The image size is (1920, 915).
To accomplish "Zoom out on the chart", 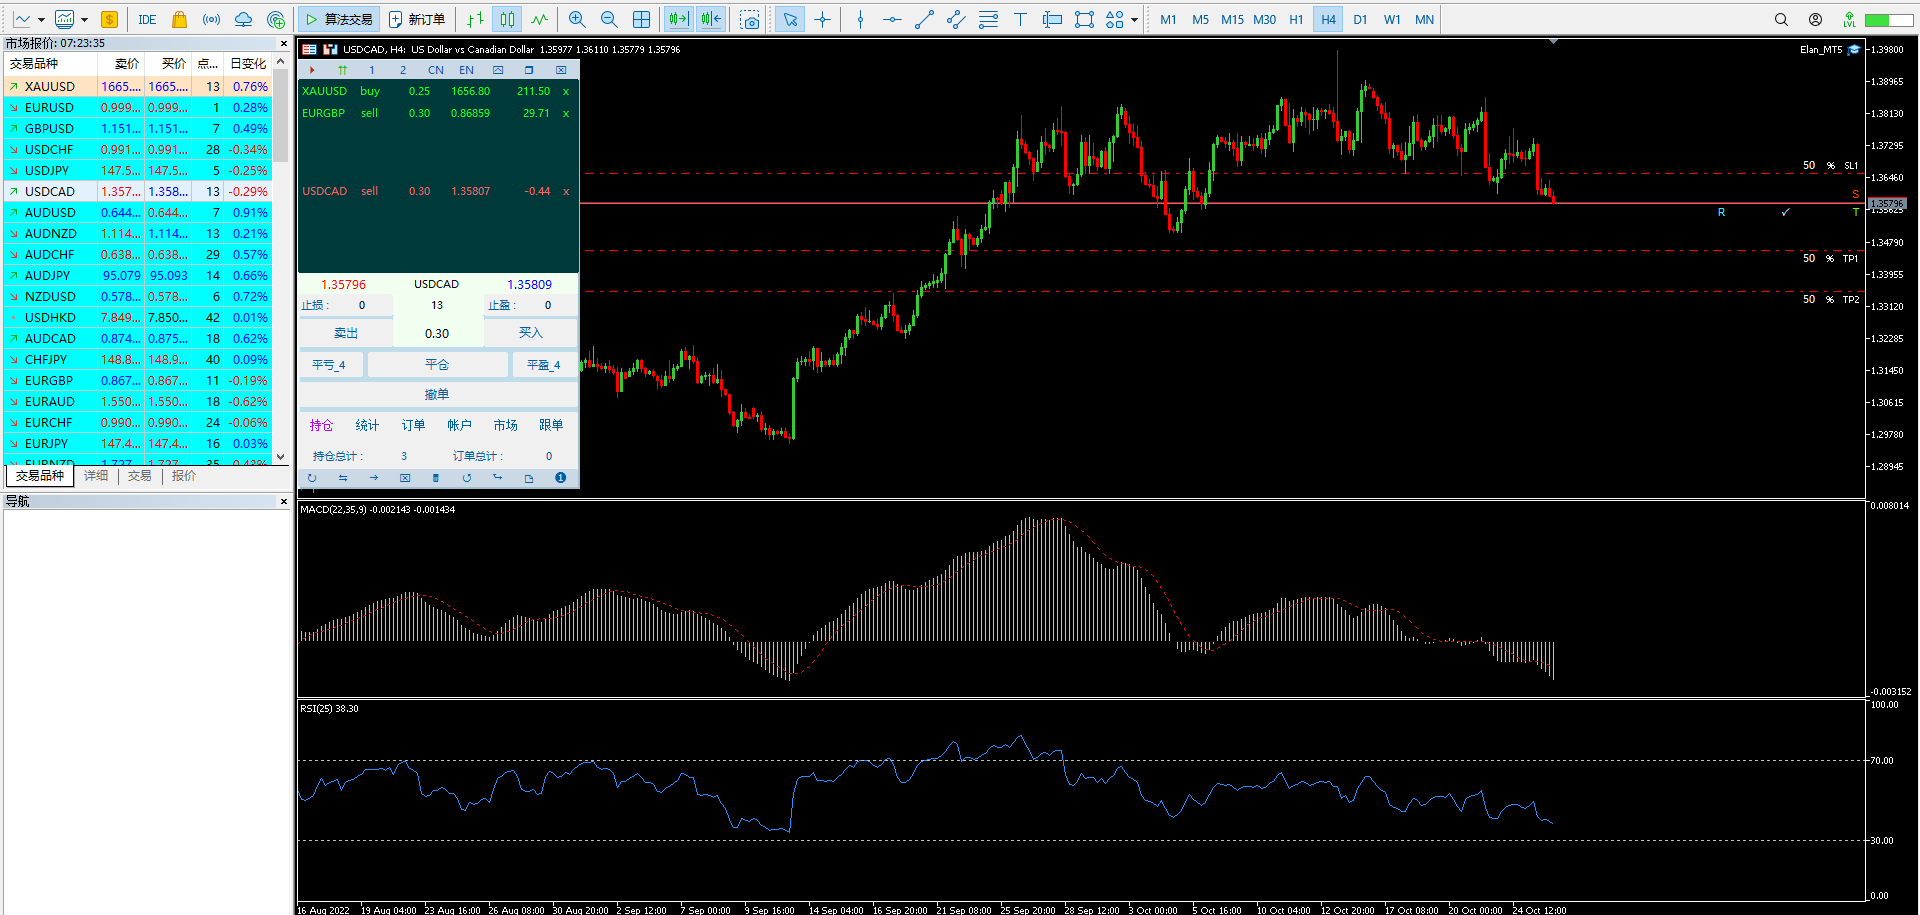I will (x=609, y=19).
